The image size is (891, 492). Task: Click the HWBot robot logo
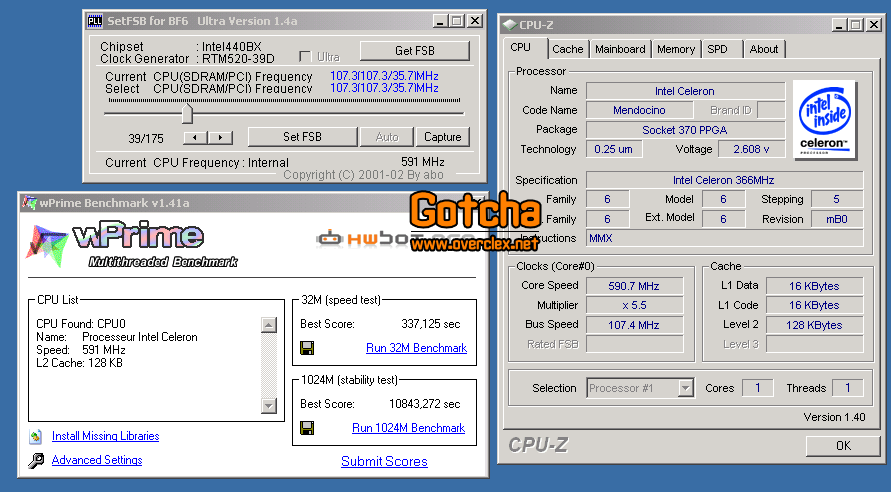330,239
